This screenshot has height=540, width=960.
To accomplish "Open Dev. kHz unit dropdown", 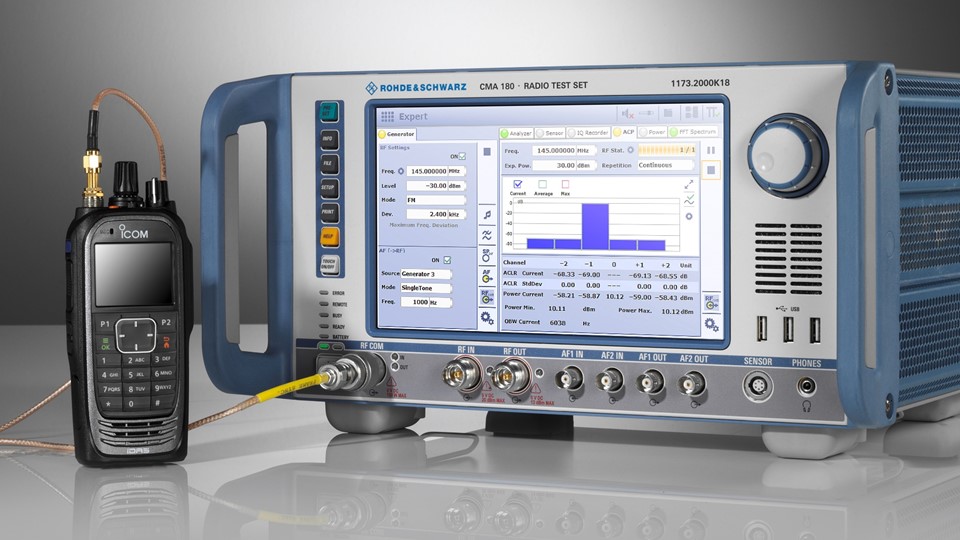I will coord(457,214).
